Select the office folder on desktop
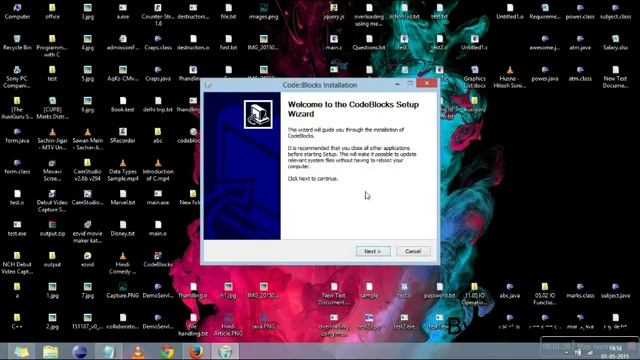The image size is (640, 360). tap(52, 11)
